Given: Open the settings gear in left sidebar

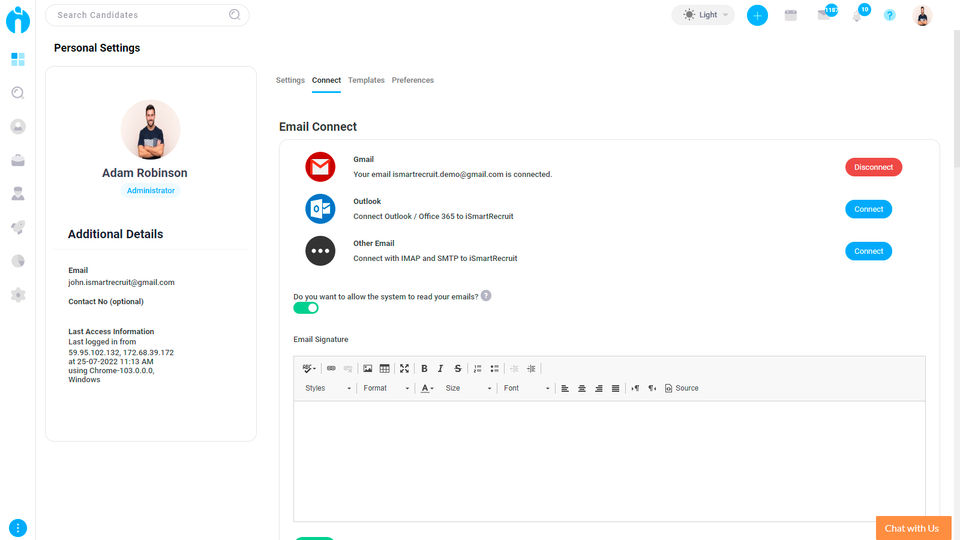Looking at the screenshot, I should pos(18,294).
